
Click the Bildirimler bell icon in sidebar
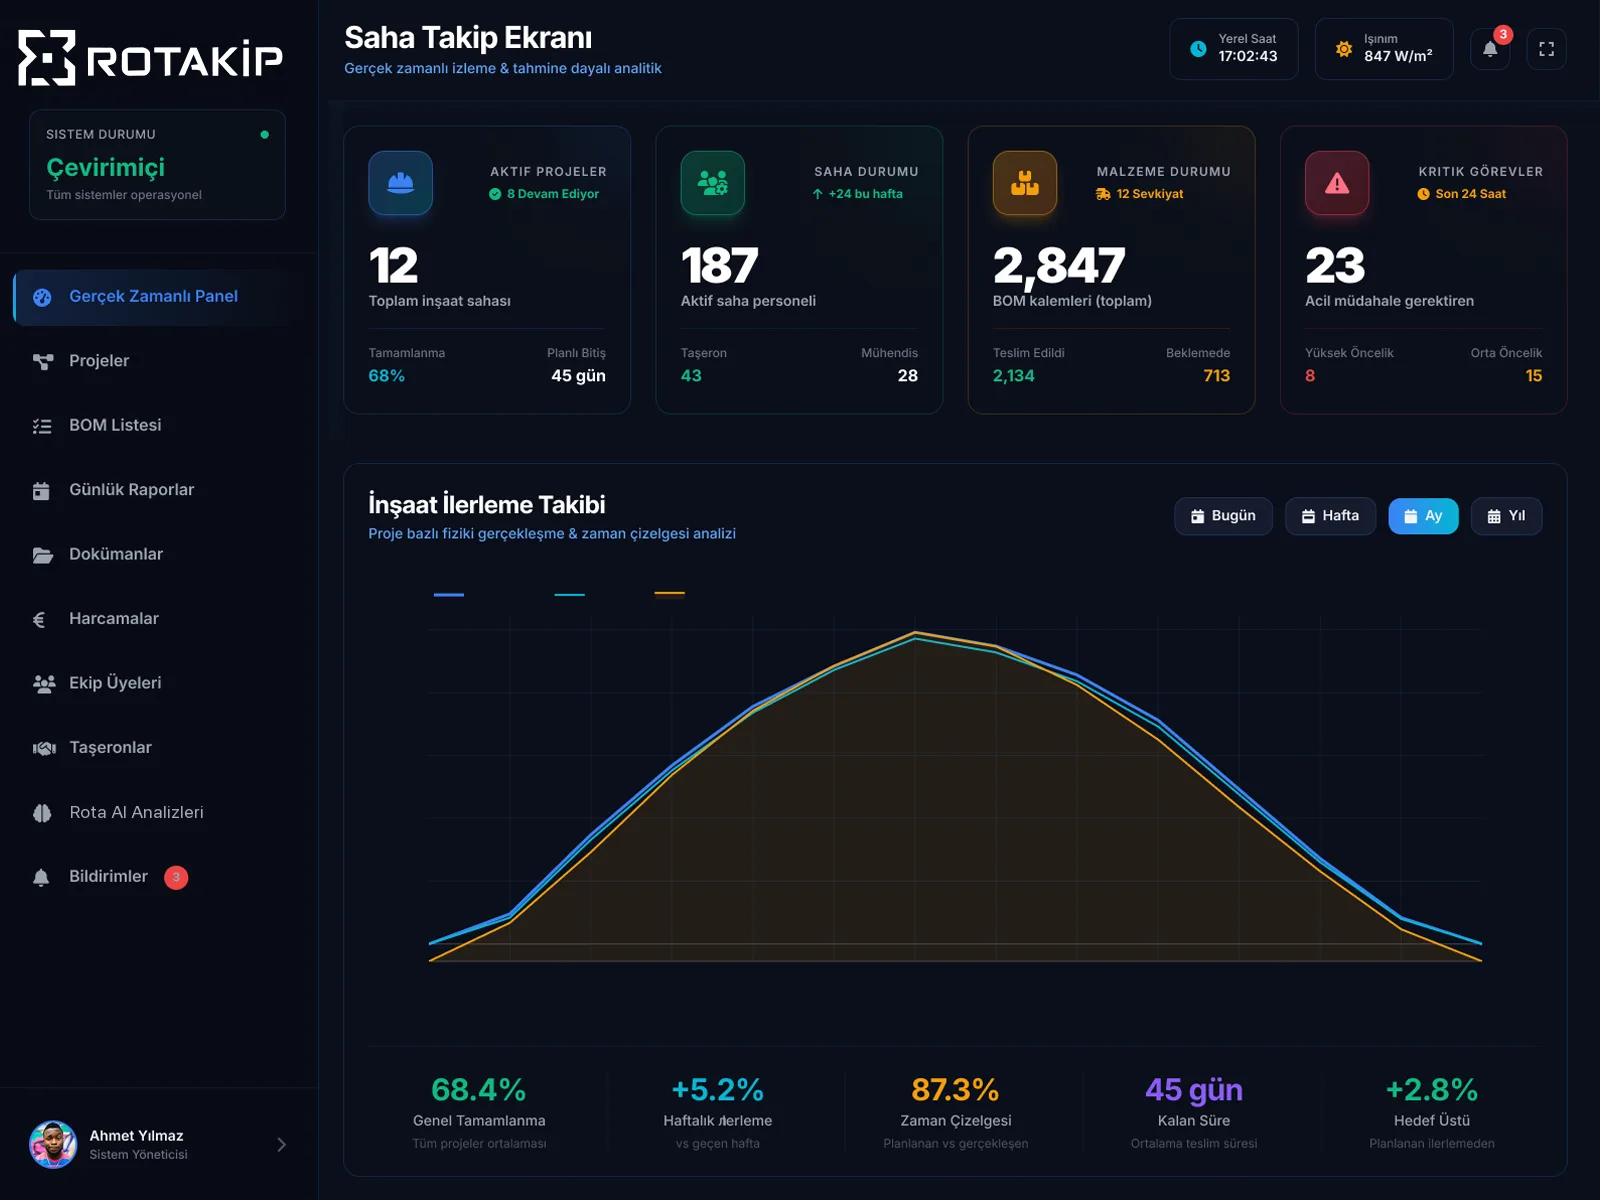(x=41, y=877)
